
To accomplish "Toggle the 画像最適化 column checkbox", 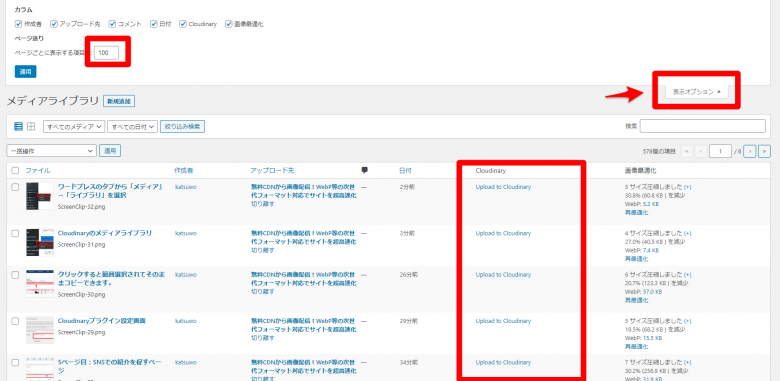I will (229, 24).
